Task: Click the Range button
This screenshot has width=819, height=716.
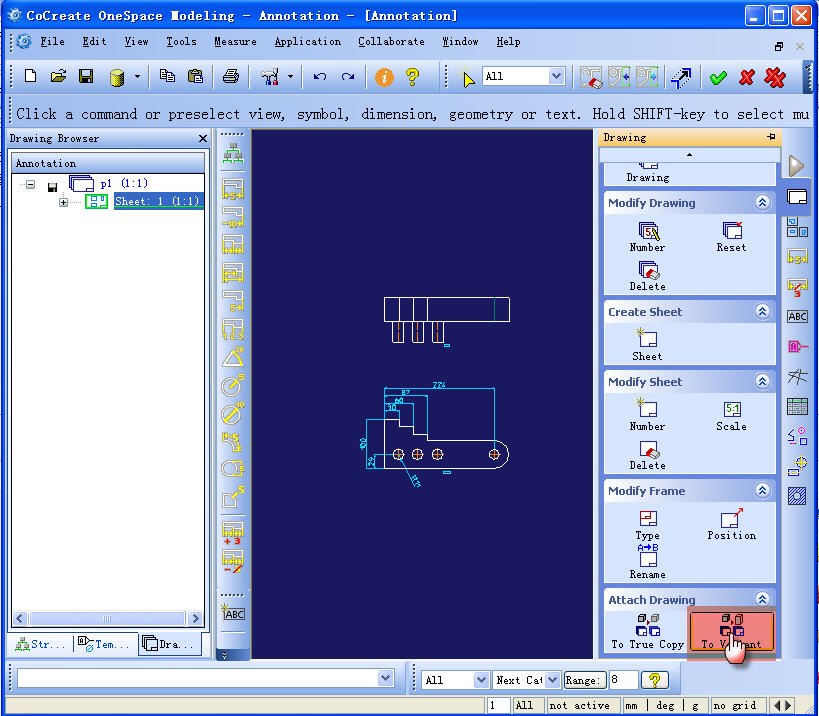Action: point(584,680)
